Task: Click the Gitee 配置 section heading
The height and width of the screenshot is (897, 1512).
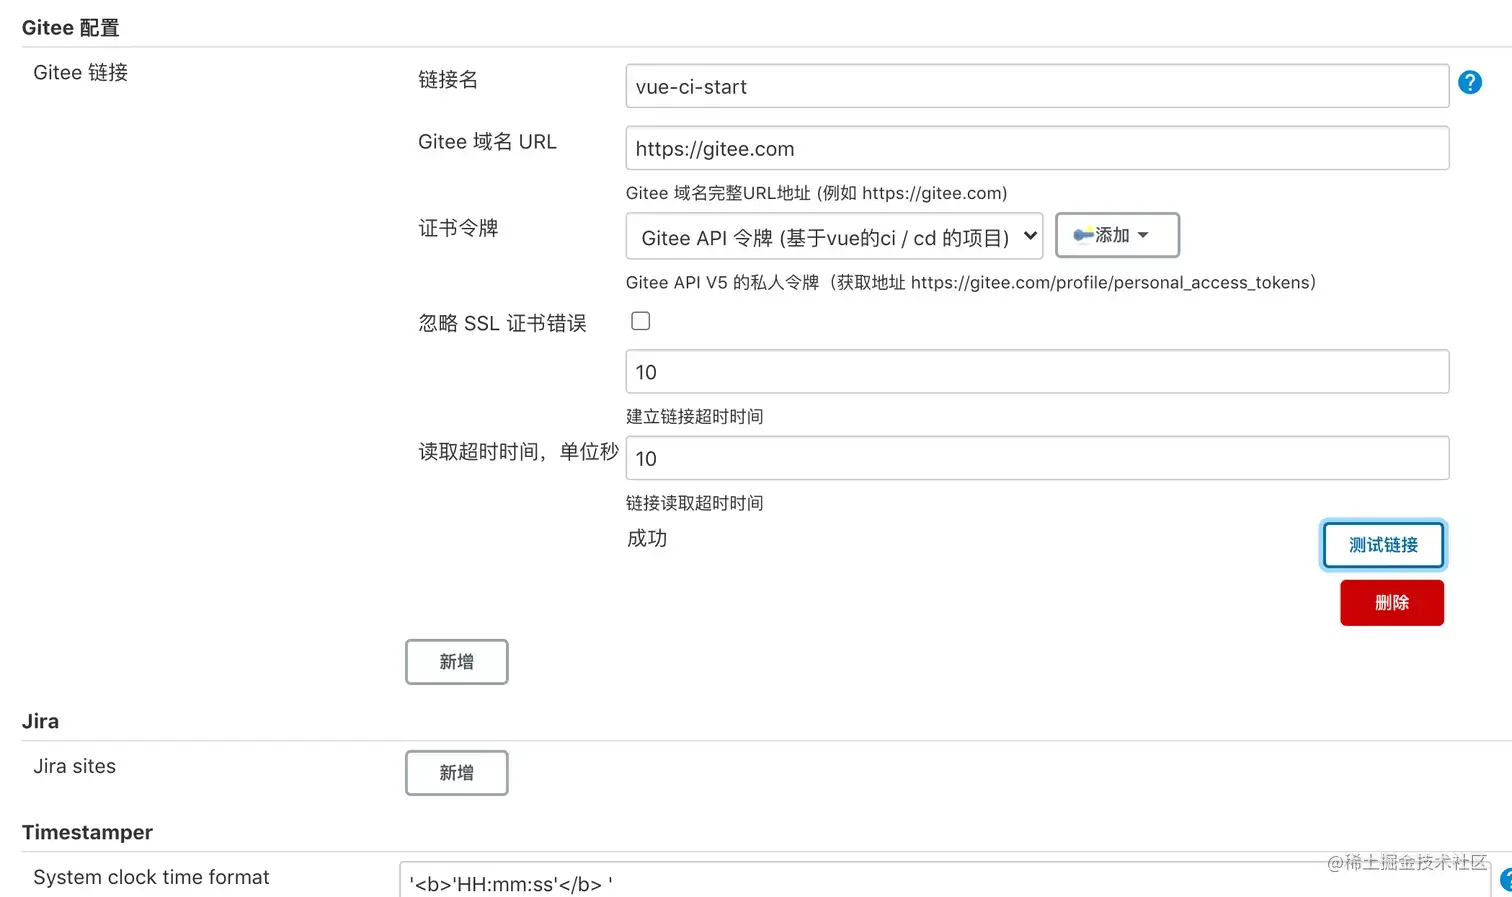Action: [x=71, y=28]
